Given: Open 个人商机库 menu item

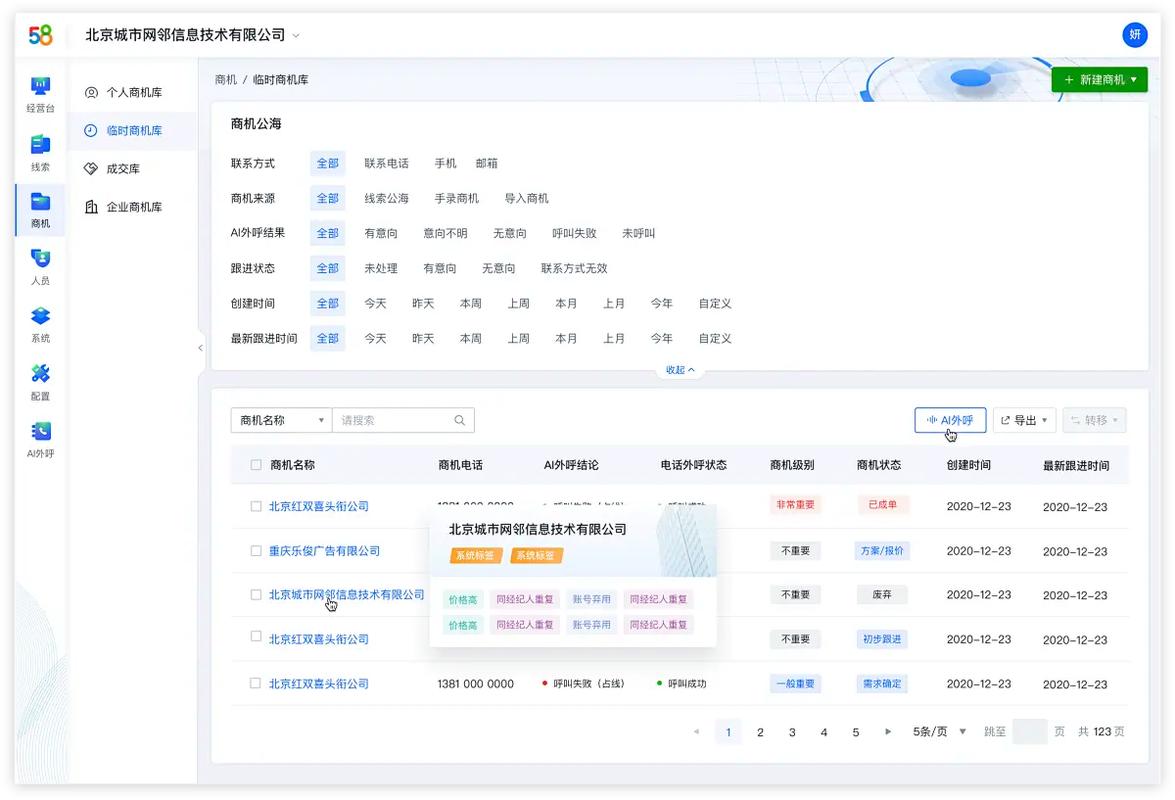Looking at the screenshot, I should (x=132, y=92).
